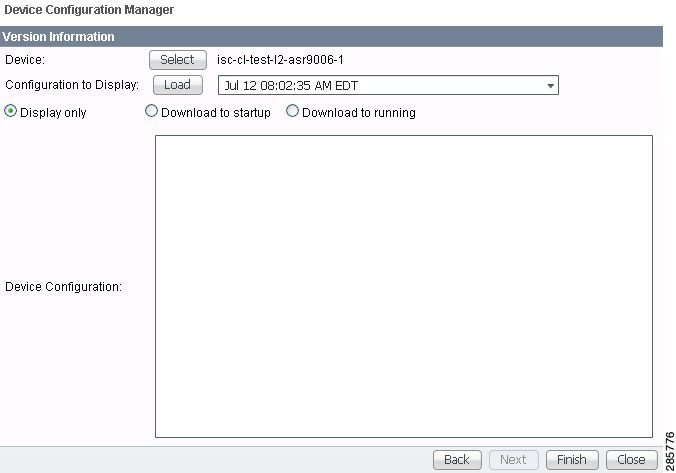Image resolution: width=676 pixels, height=473 pixels.
Task: Click the Device Configuration: field label
Action: pos(63,287)
